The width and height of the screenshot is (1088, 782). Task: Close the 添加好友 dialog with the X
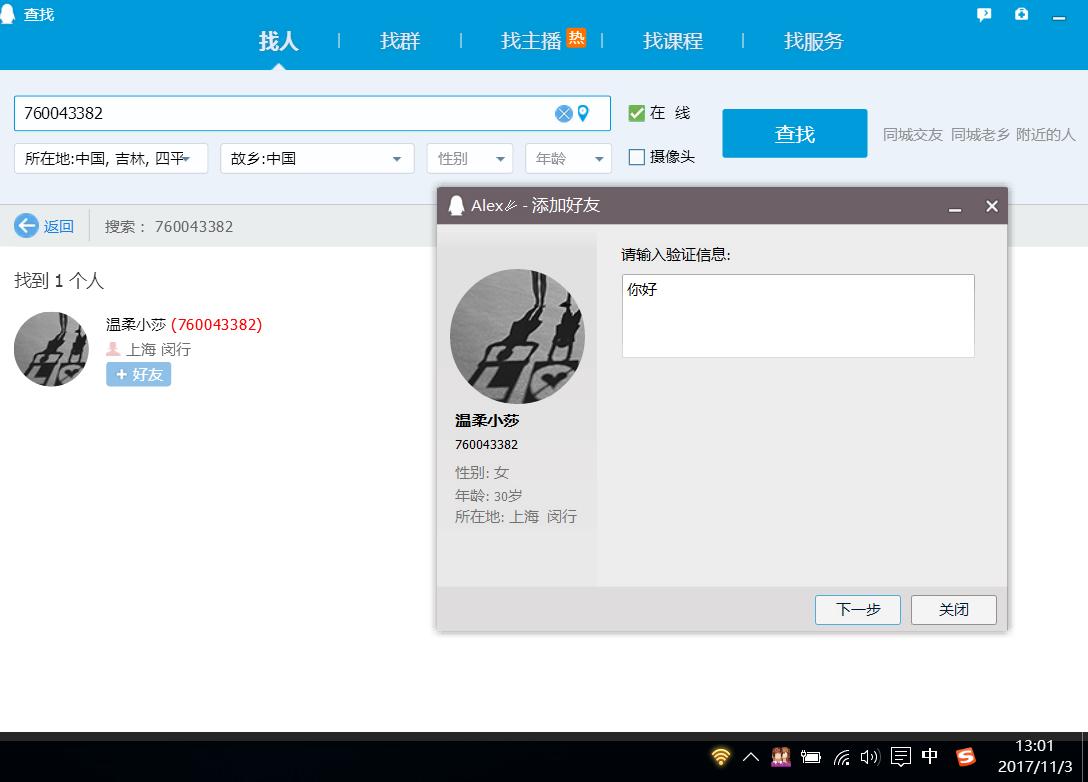[992, 206]
